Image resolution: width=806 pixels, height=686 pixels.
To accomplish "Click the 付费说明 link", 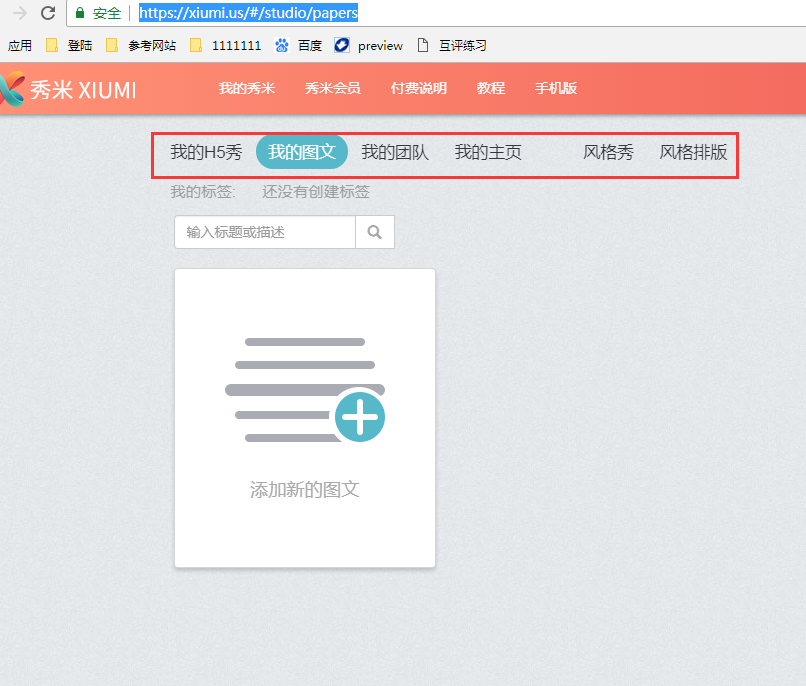I will [x=418, y=89].
